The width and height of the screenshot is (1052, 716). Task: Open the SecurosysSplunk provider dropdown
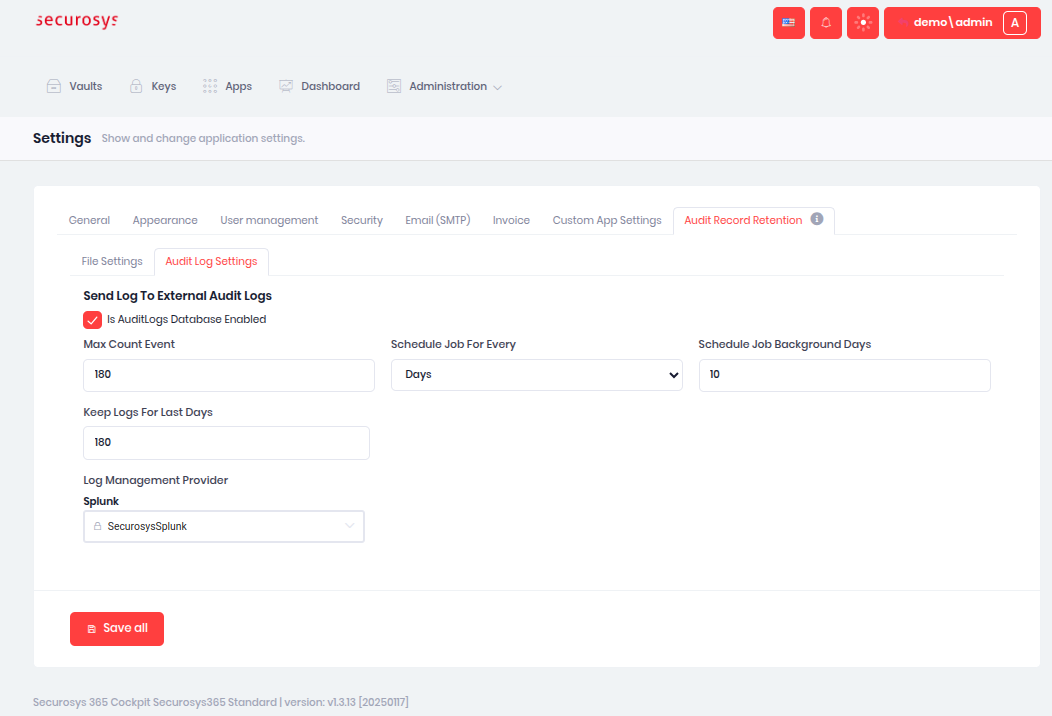tap(224, 526)
